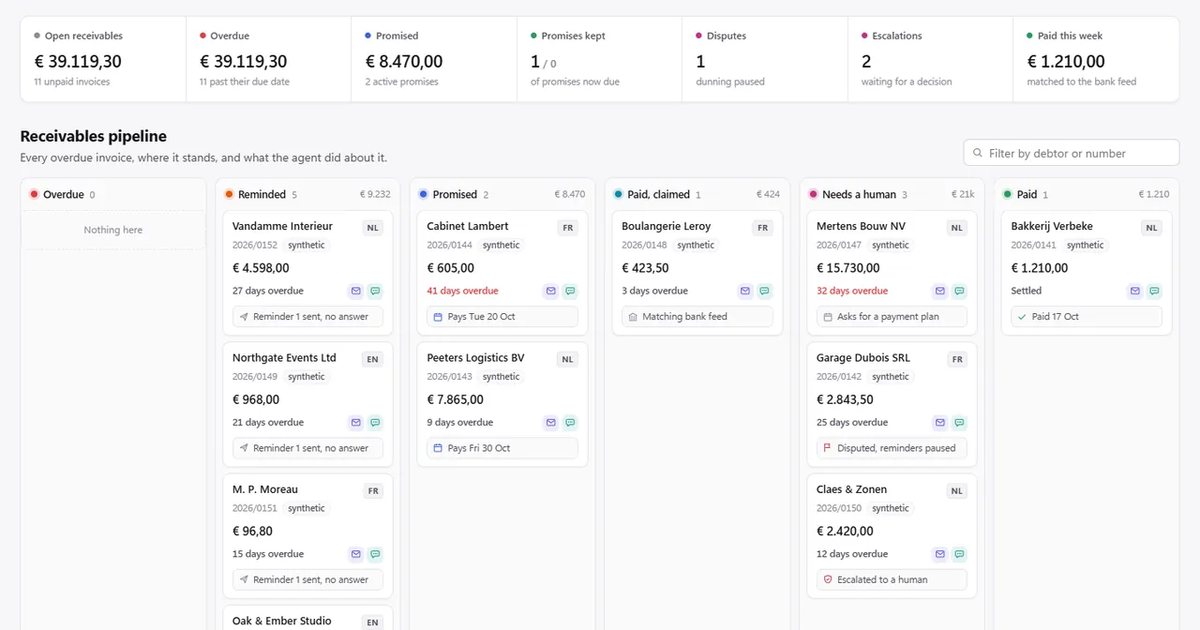
Task: Click the FR badge on Garage Dubois SRL
Action: click(958, 359)
